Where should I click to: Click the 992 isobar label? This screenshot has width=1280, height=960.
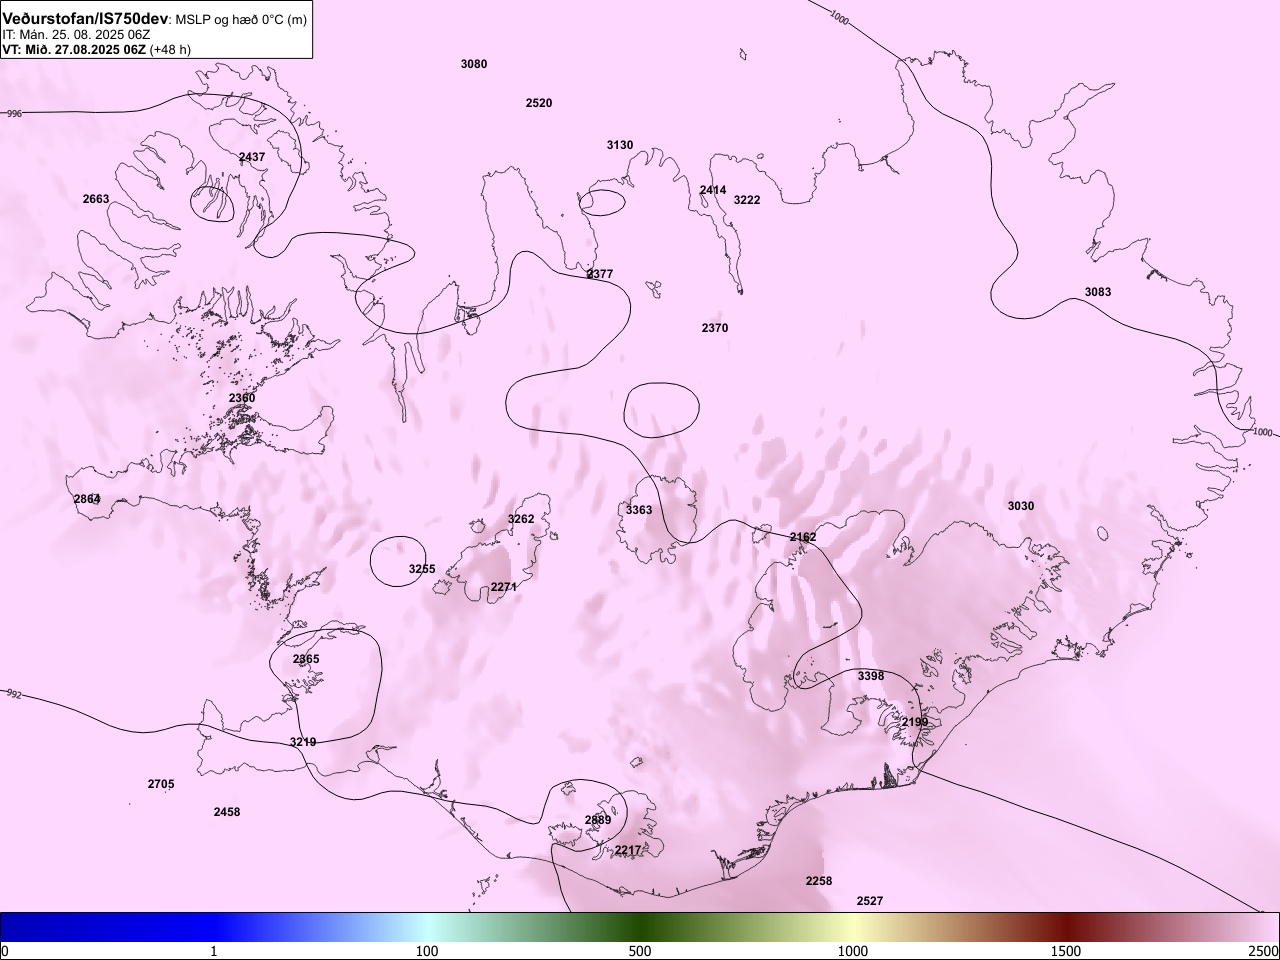coord(14,694)
